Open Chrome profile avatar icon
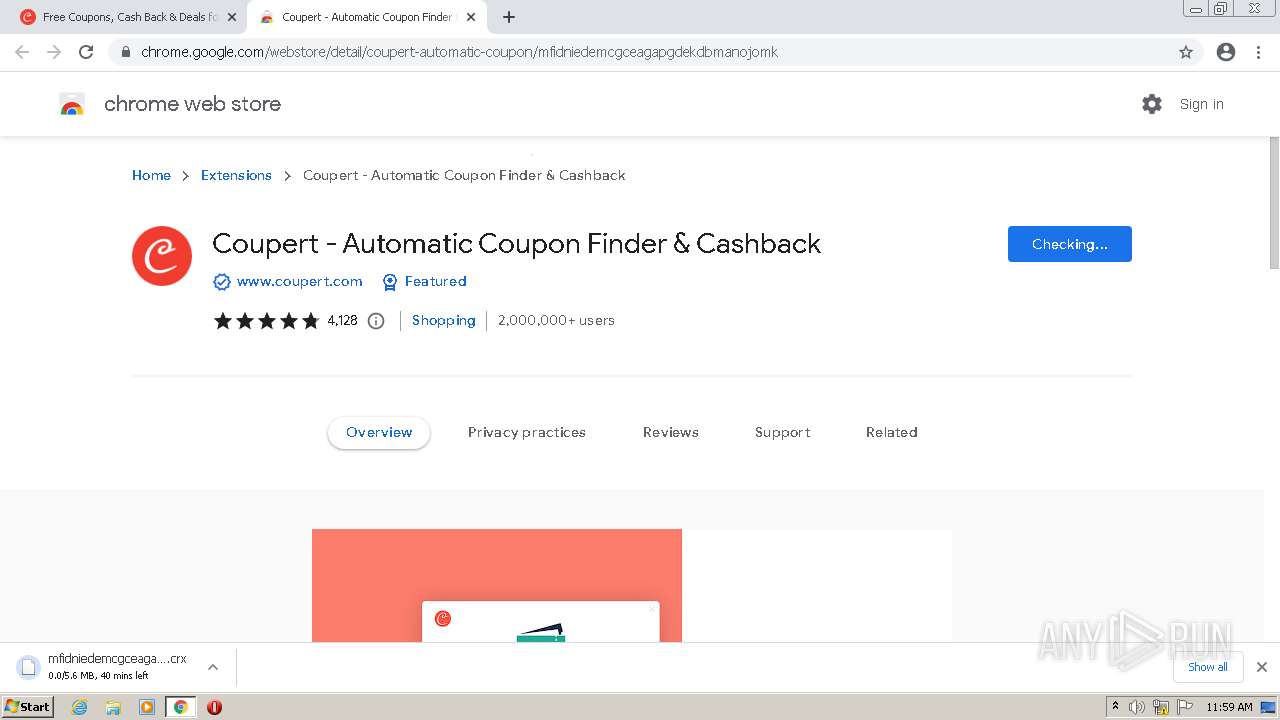Viewport: 1280px width, 720px height. coord(1226,52)
